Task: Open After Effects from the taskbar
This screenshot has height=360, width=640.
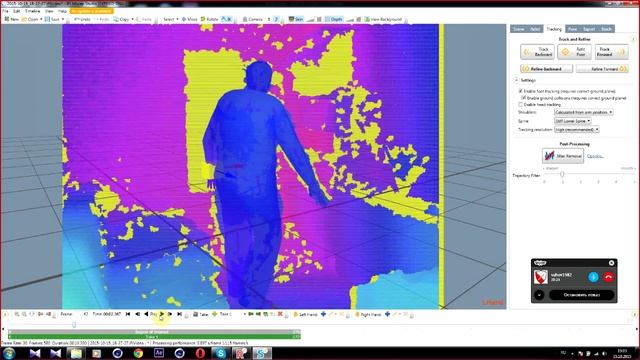Action: [159, 353]
